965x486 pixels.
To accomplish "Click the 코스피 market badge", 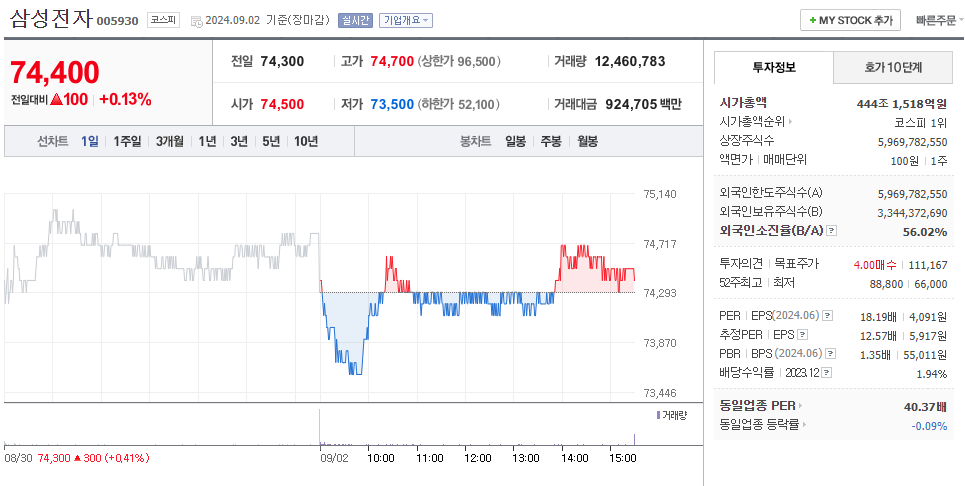I will [162, 20].
